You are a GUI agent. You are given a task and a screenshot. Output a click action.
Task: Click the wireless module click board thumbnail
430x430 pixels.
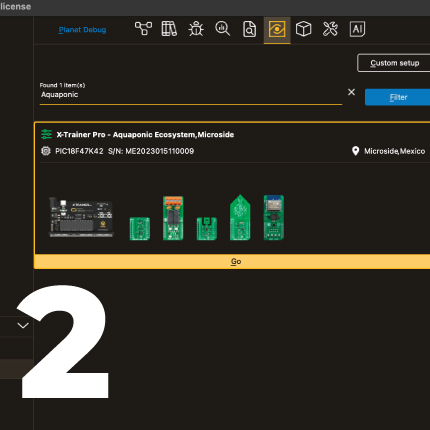click(274, 218)
